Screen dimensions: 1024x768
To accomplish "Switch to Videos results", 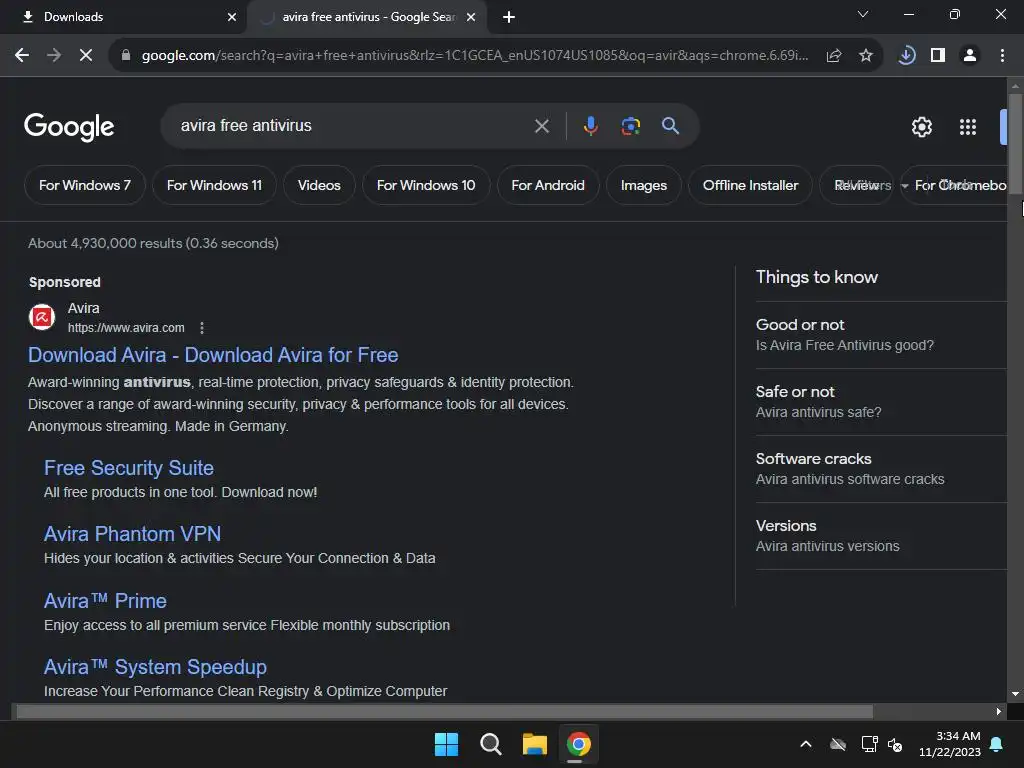I will 319,185.
